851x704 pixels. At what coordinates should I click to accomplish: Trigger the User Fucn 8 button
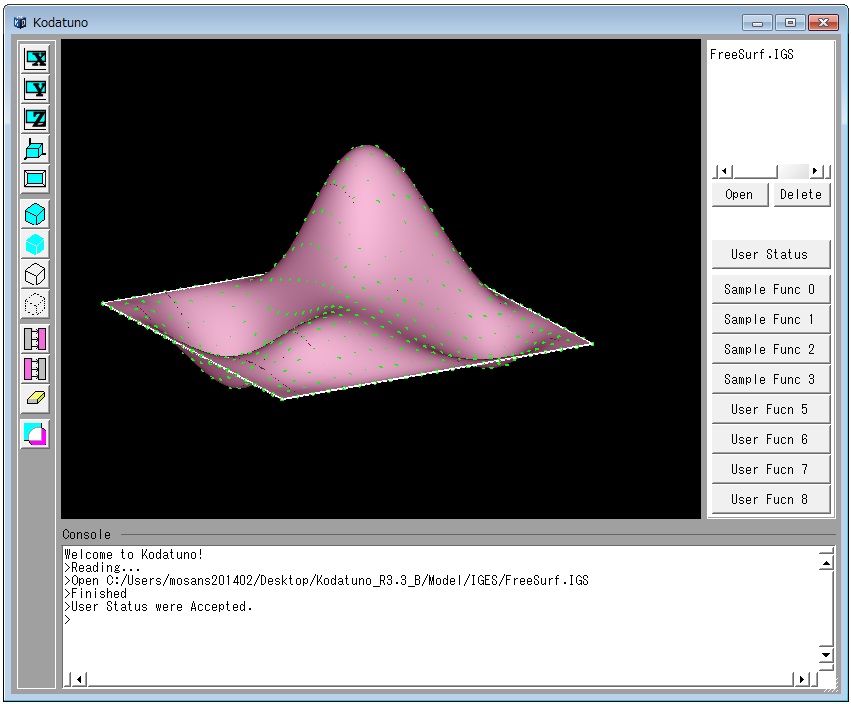point(770,499)
